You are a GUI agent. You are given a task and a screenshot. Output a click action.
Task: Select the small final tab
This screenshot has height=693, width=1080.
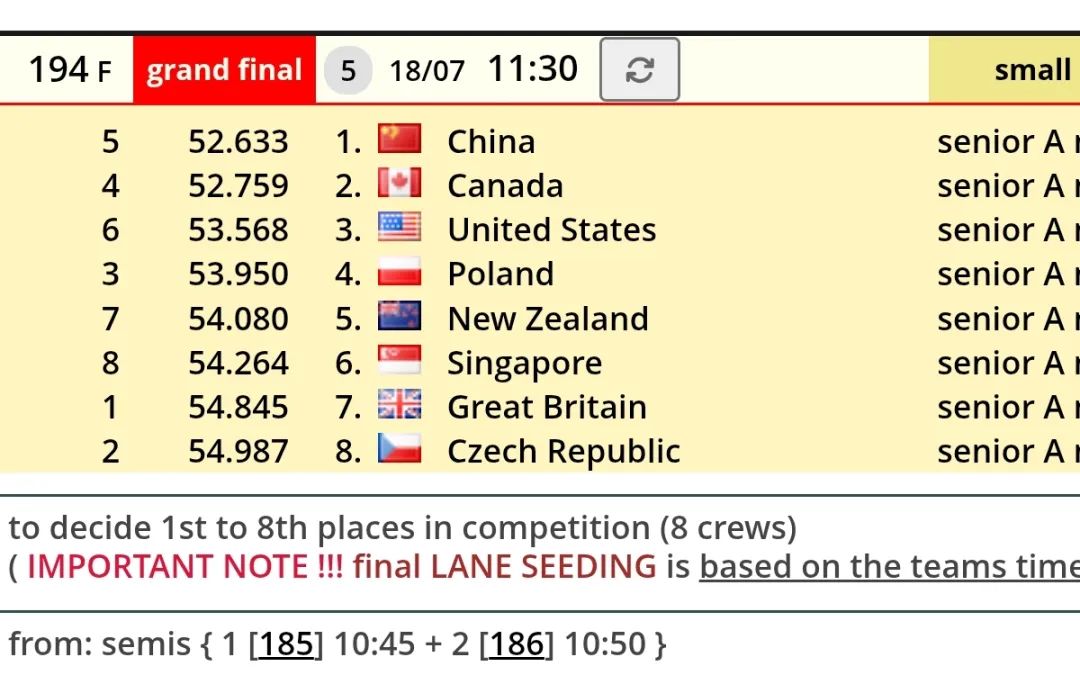[1004, 70]
